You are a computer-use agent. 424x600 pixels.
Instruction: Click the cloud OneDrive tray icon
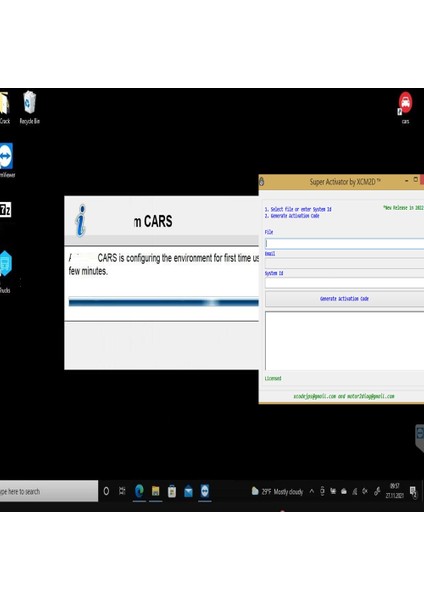[x=344, y=491]
